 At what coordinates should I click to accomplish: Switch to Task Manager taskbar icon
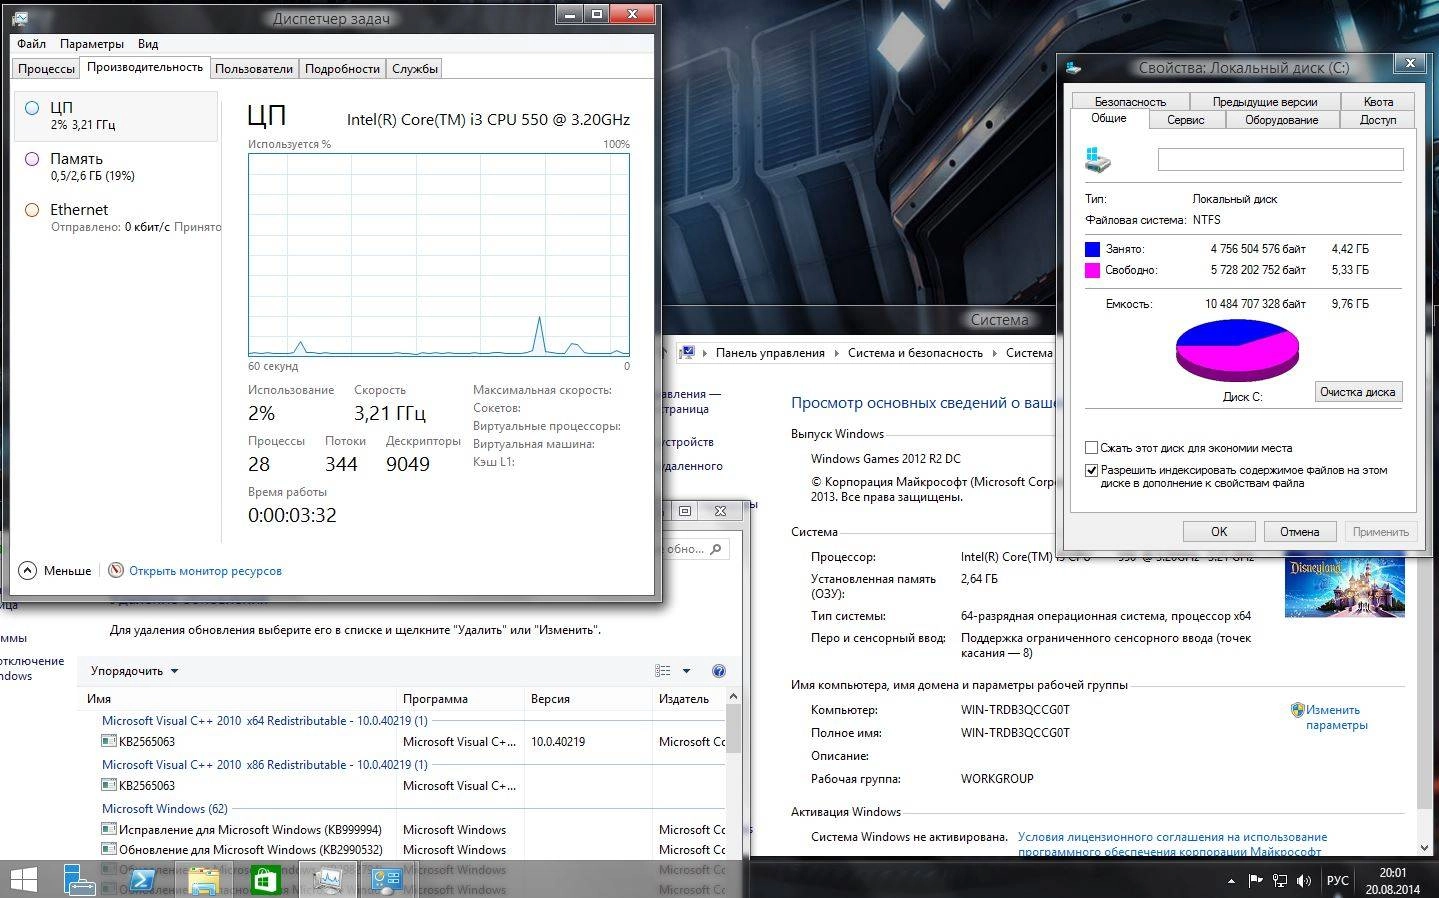(x=326, y=880)
